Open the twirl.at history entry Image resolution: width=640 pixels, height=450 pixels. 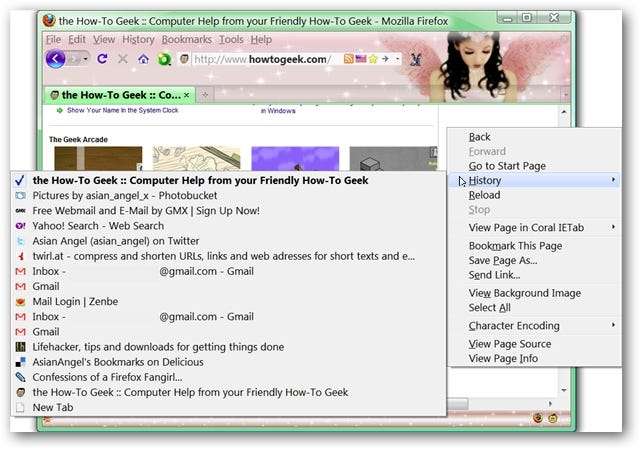coord(229,256)
